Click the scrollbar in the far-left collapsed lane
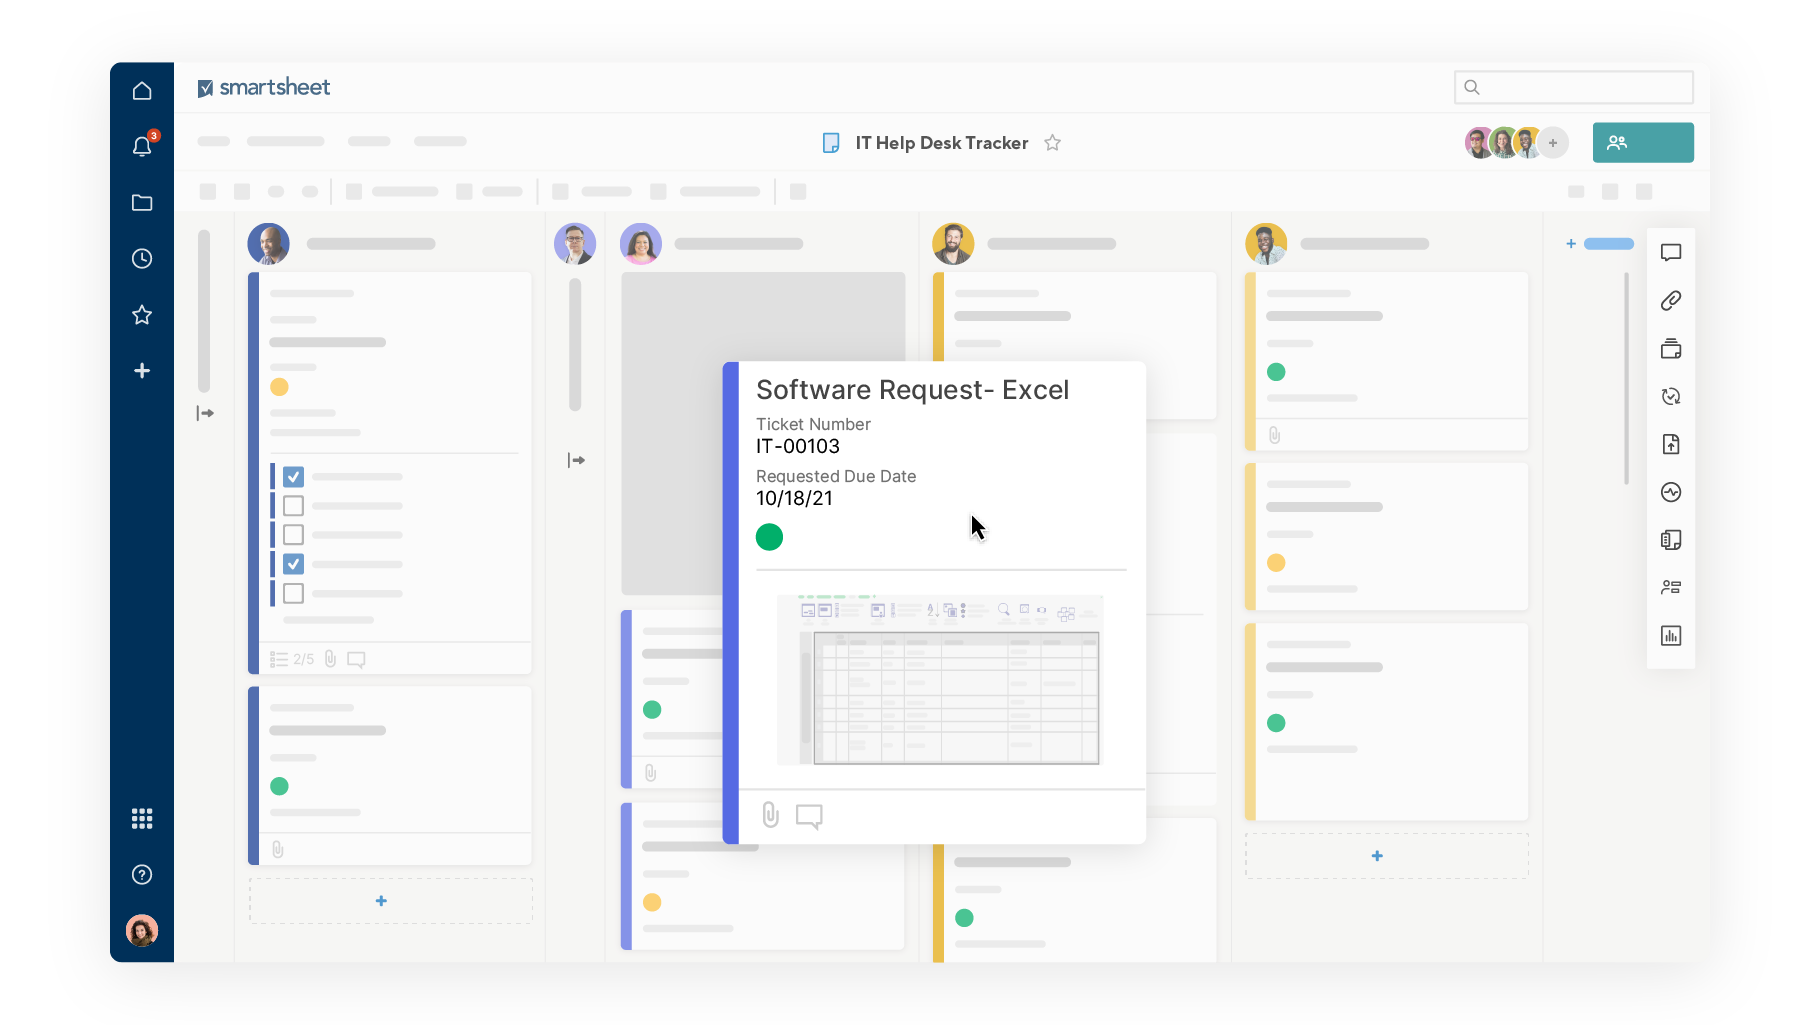This screenshot has width=1820, height=1025. [204, 311]
